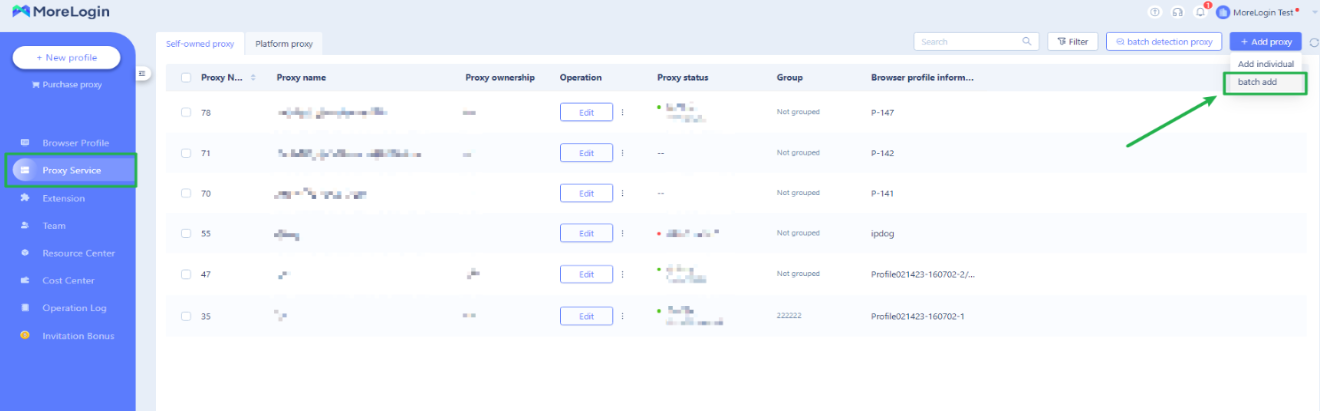Click the refresh icon beside Add proxy
Viewport: 1321px width, 412px height.
tap(1313, 42)
